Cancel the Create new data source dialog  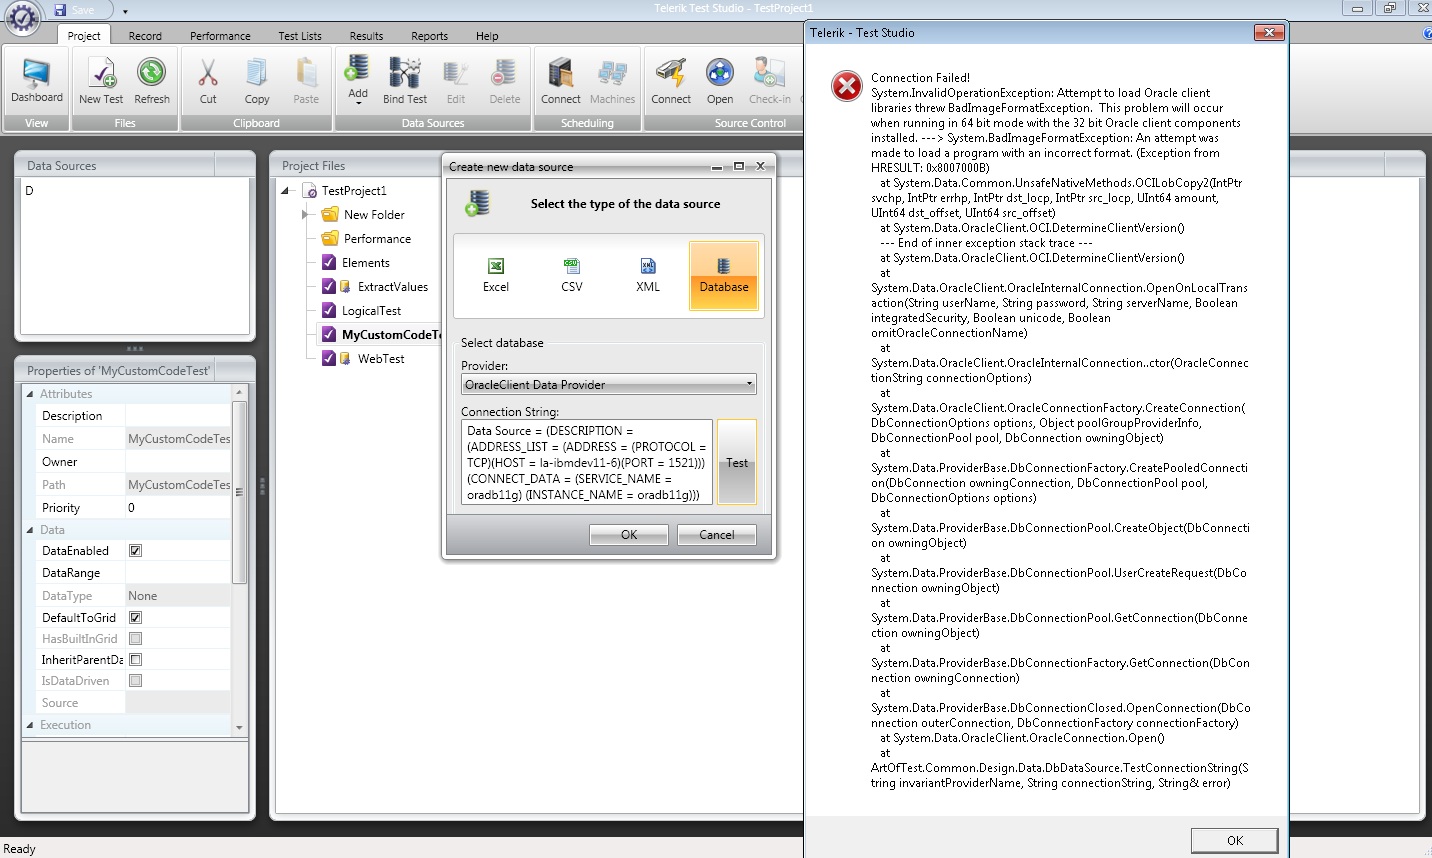coord(717,535)
